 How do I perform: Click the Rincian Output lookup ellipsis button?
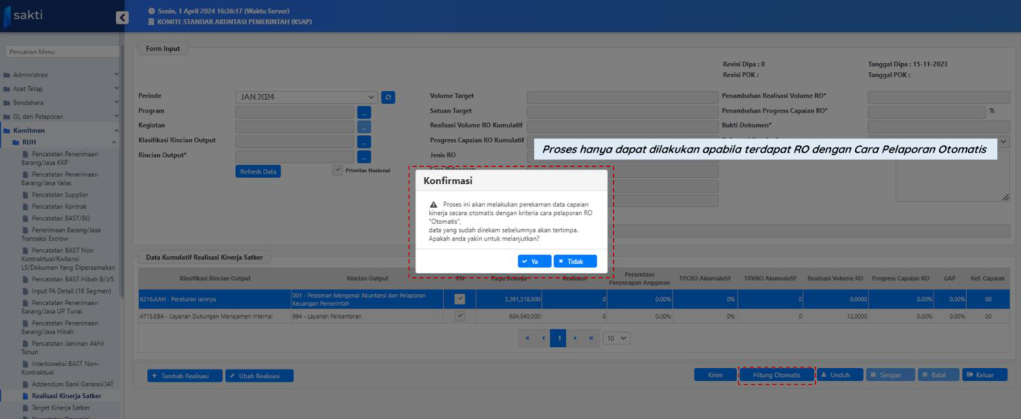[364, 156]
